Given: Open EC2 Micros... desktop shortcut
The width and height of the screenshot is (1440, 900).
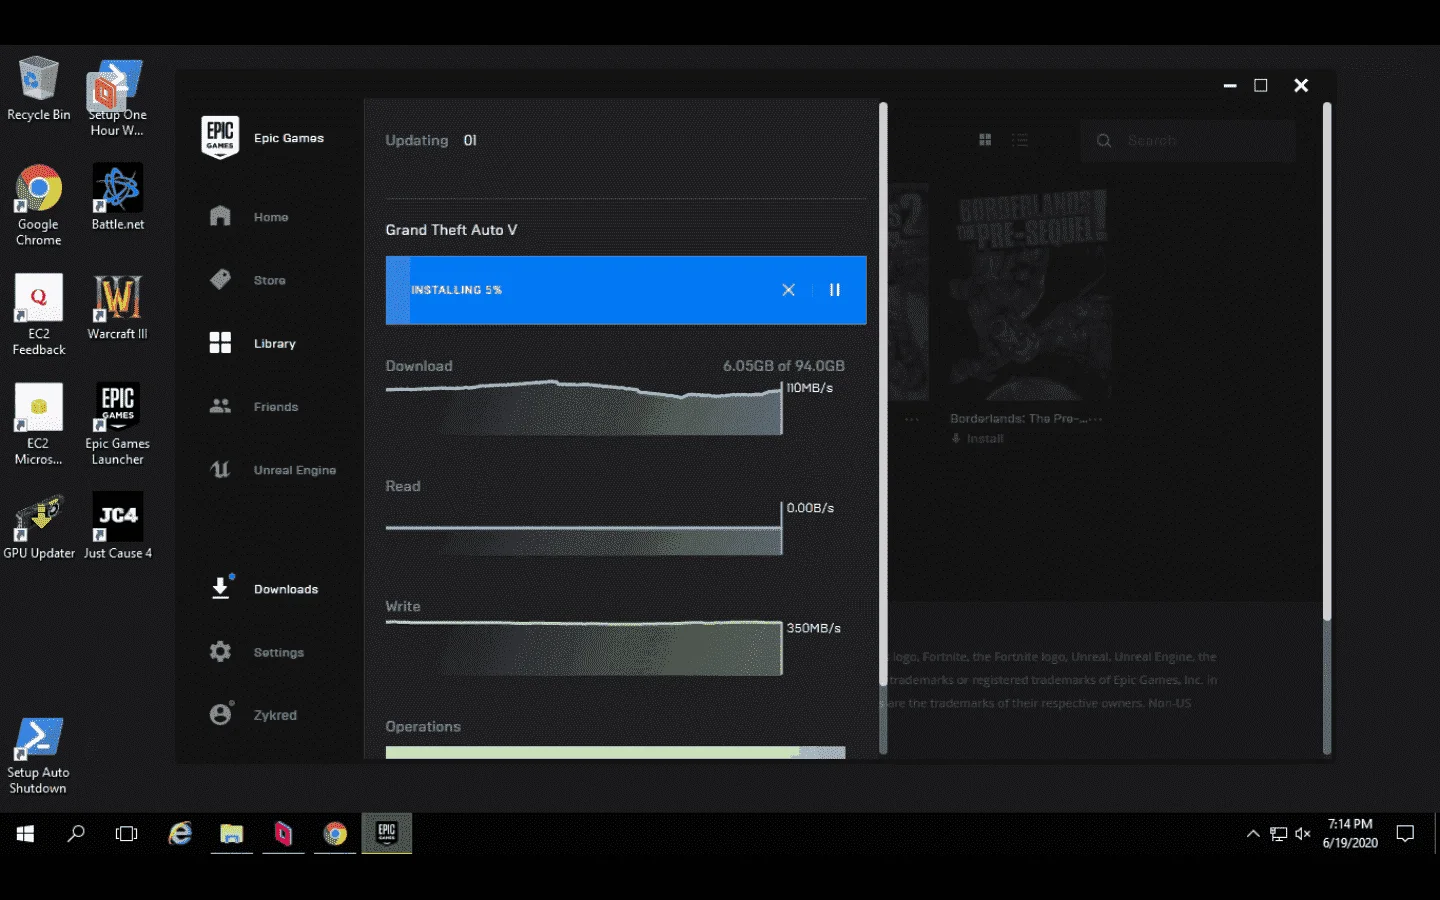Looking at the screenshot, I should click(x=38, y=424).
